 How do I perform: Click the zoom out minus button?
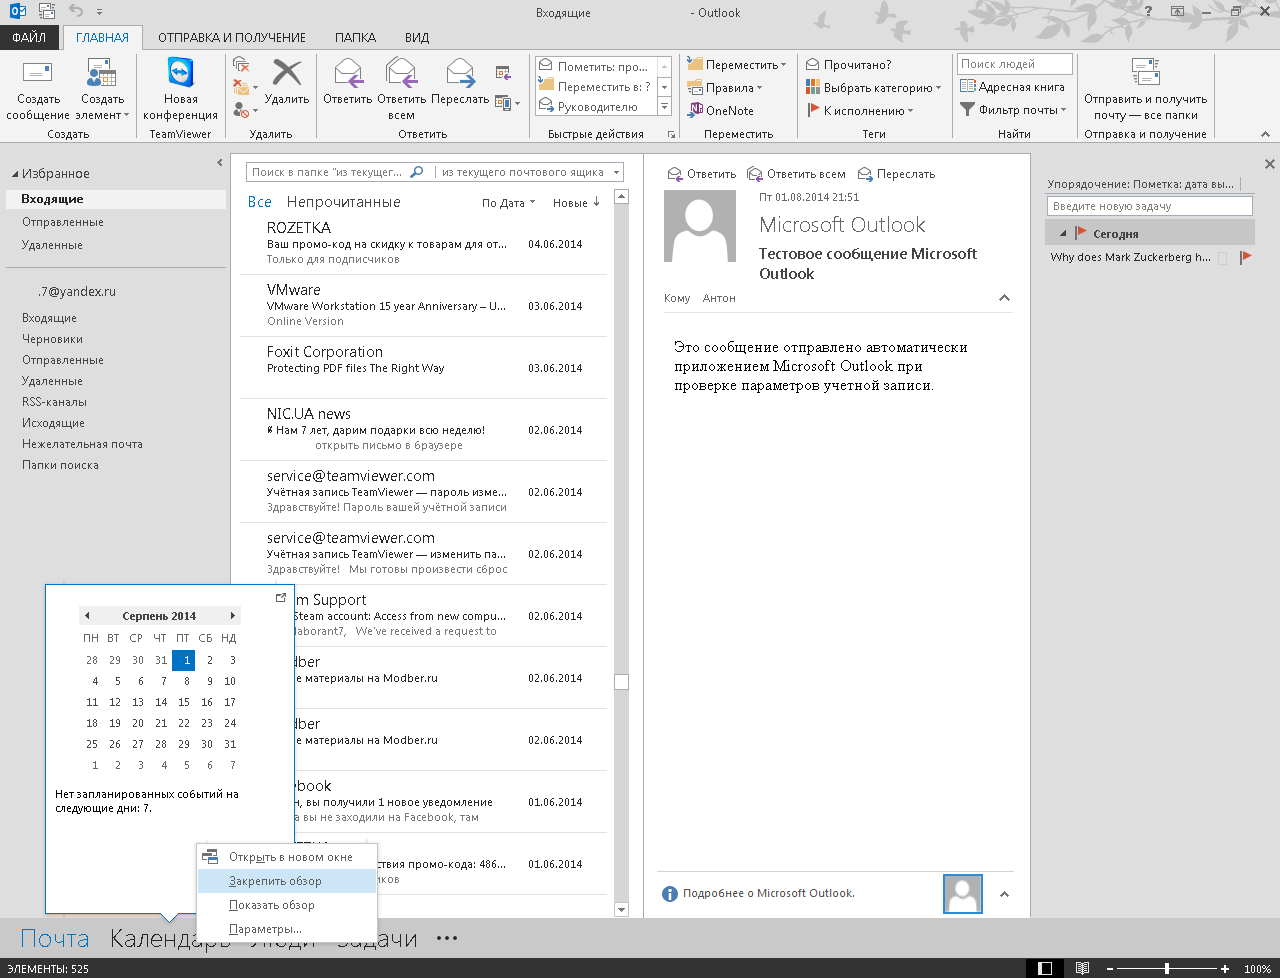click(x=1109, y=969)
